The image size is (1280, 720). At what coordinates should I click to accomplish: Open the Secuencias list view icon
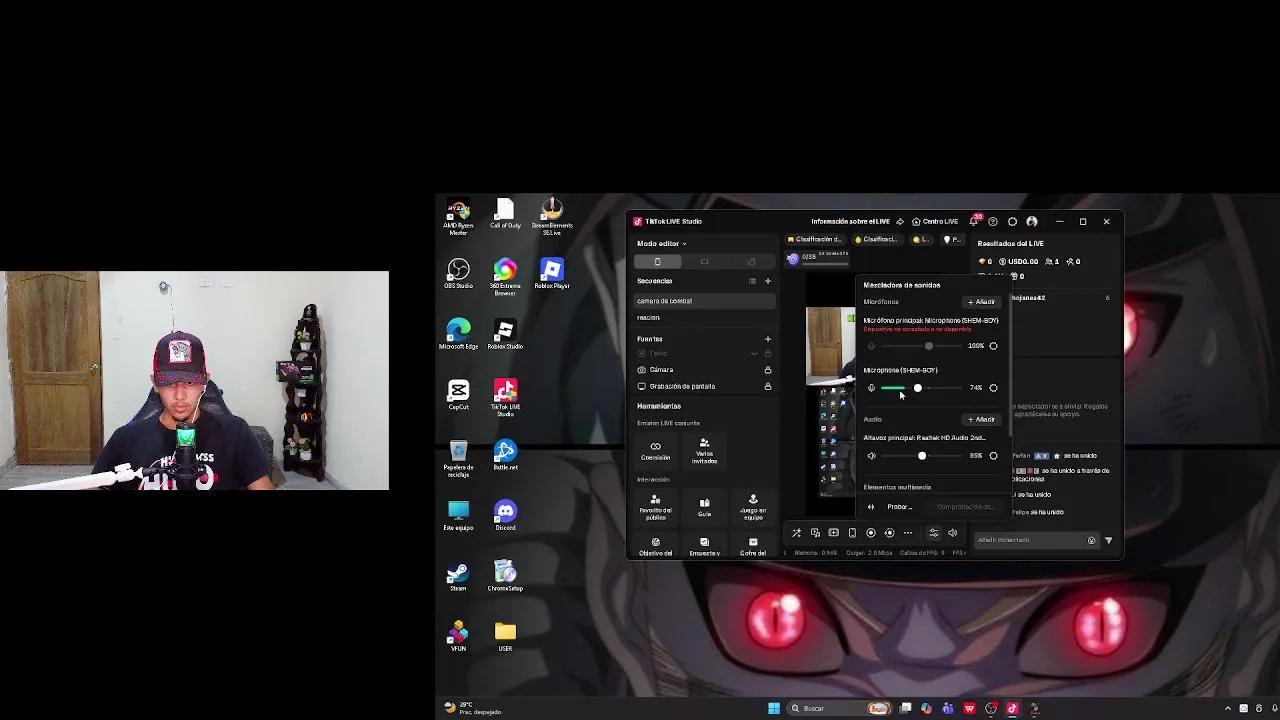click(x=752, y=281)
